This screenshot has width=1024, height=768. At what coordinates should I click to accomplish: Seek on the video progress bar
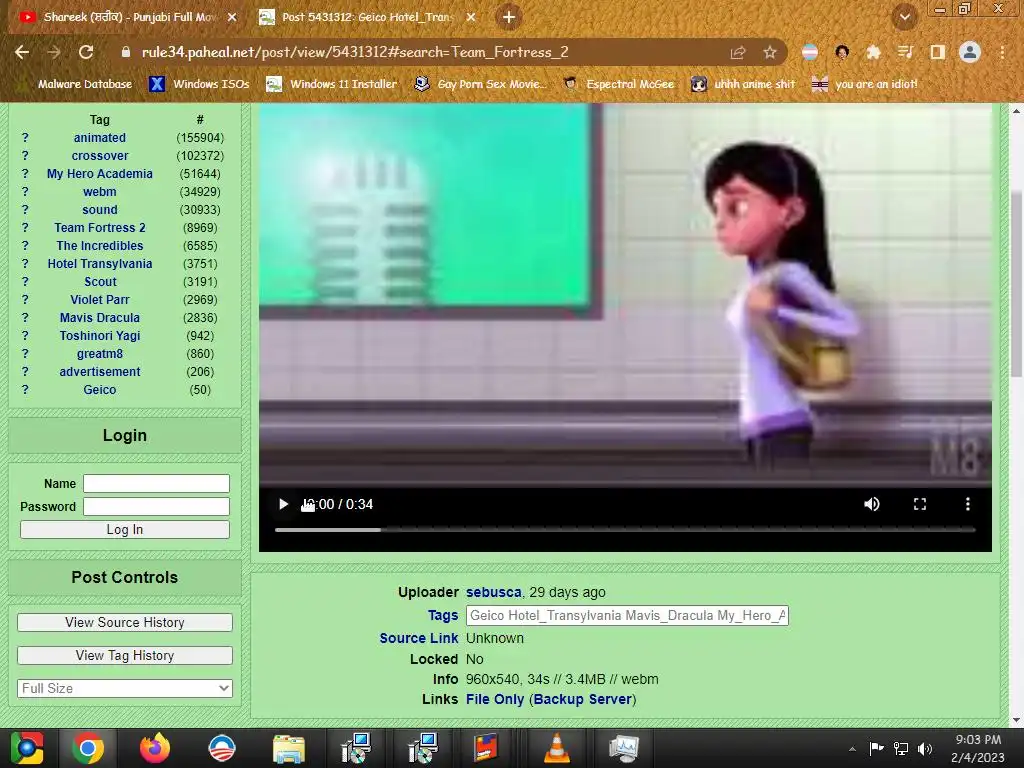[625, 530]
